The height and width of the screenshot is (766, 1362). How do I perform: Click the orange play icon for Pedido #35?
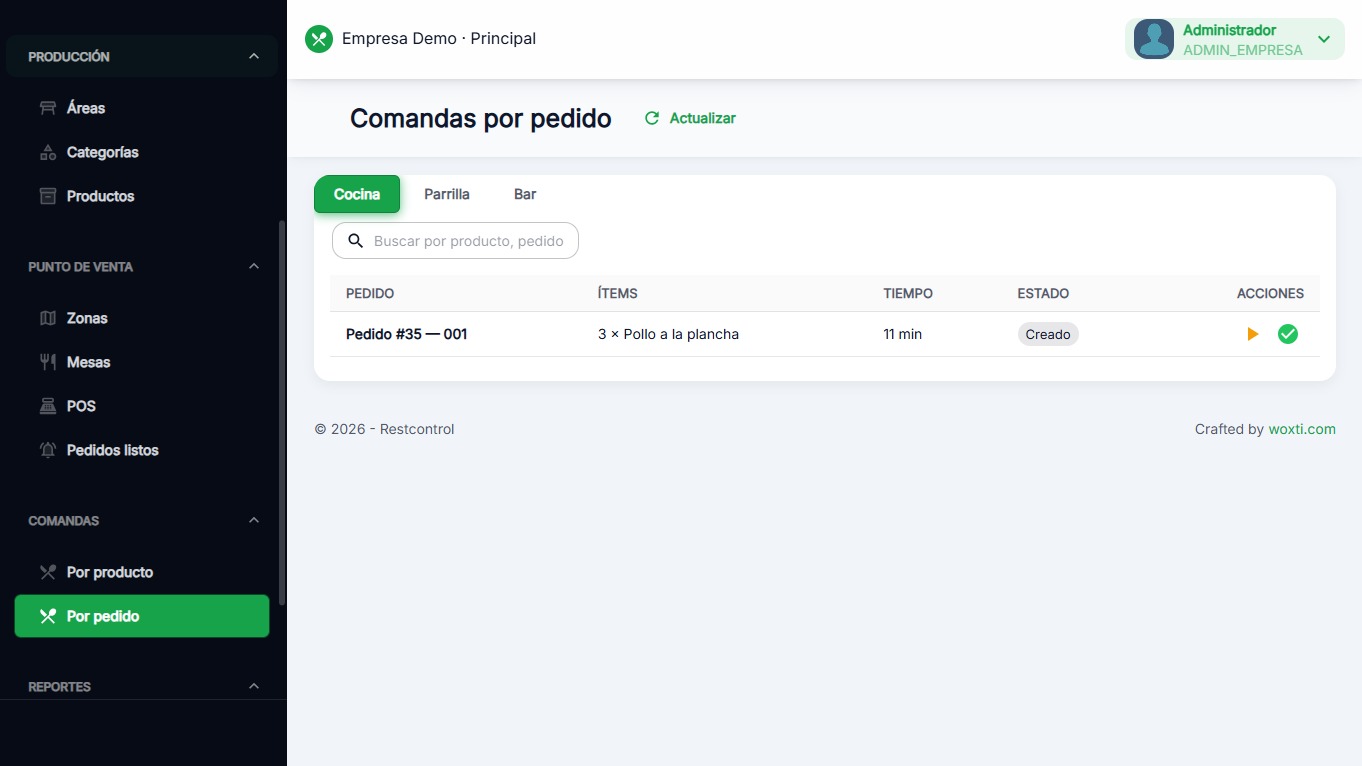click(x=1253, y=334)
